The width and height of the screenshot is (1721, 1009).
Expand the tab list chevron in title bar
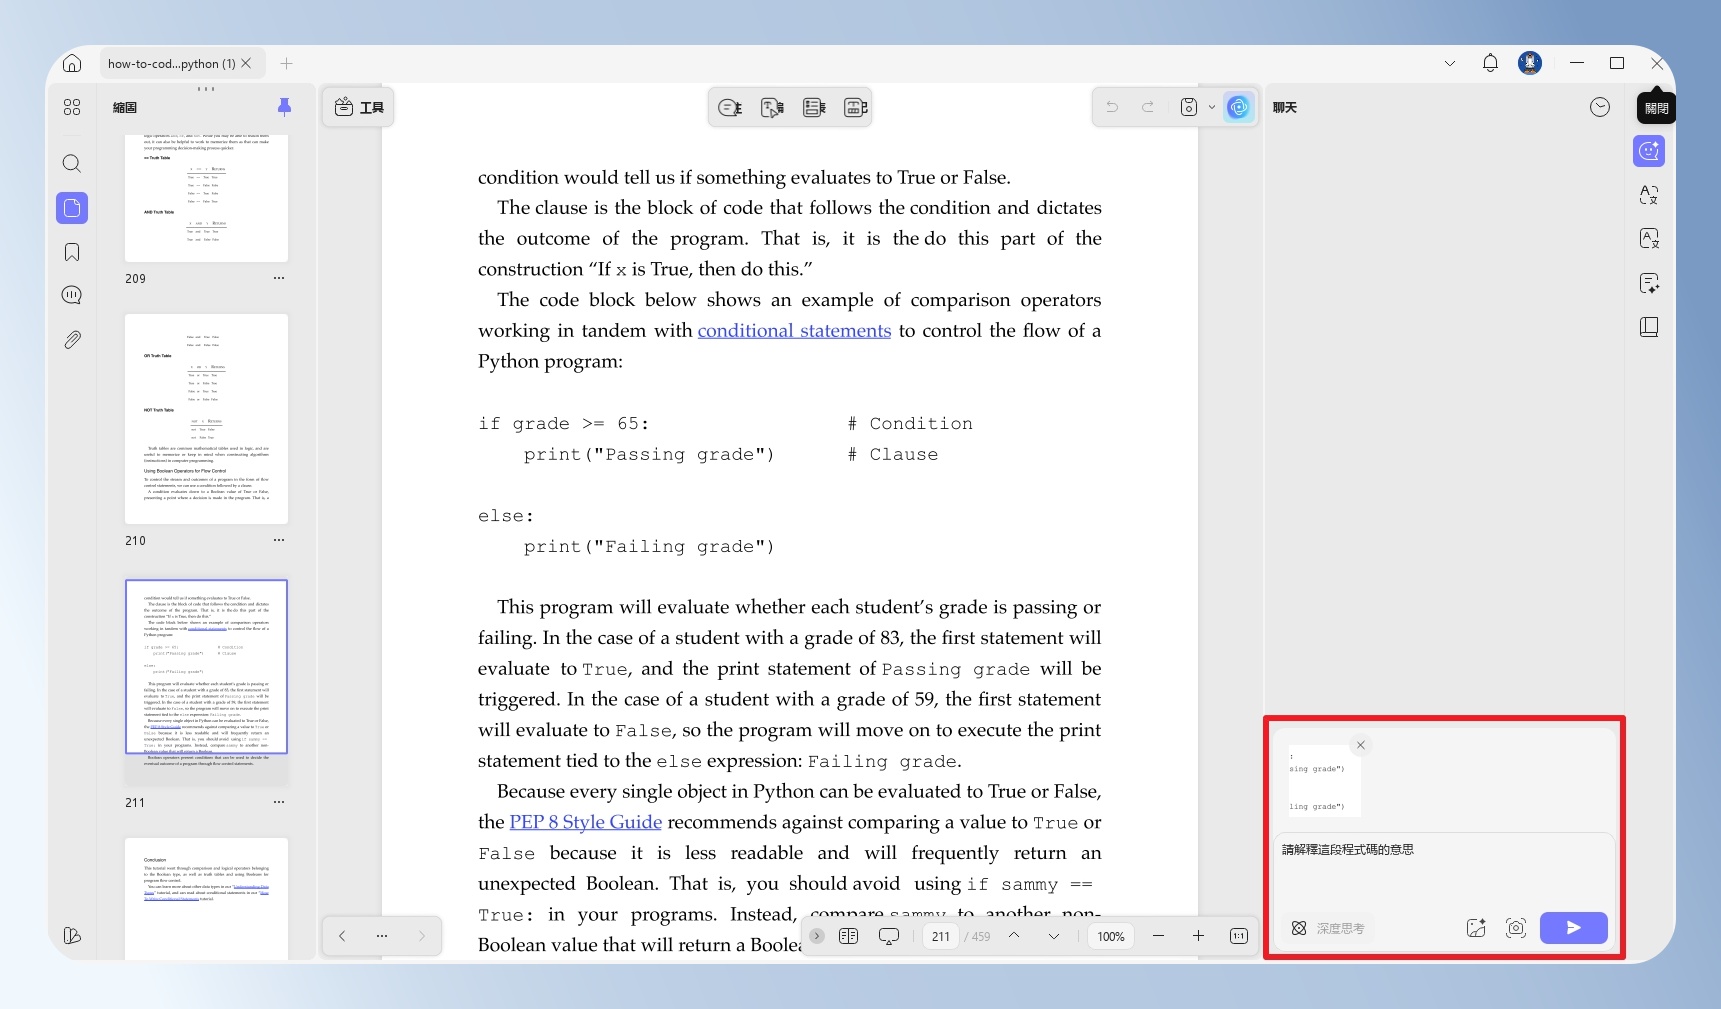pyautogui.click(x=1450, y=63)
